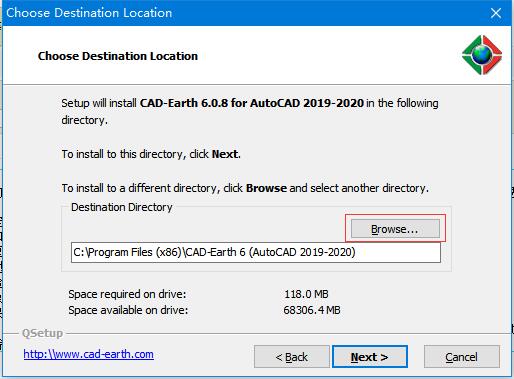Click the Space available on drive label
The width and height of the screenshot is (514, 379).
pyautogui.click(x=128, y=310)
